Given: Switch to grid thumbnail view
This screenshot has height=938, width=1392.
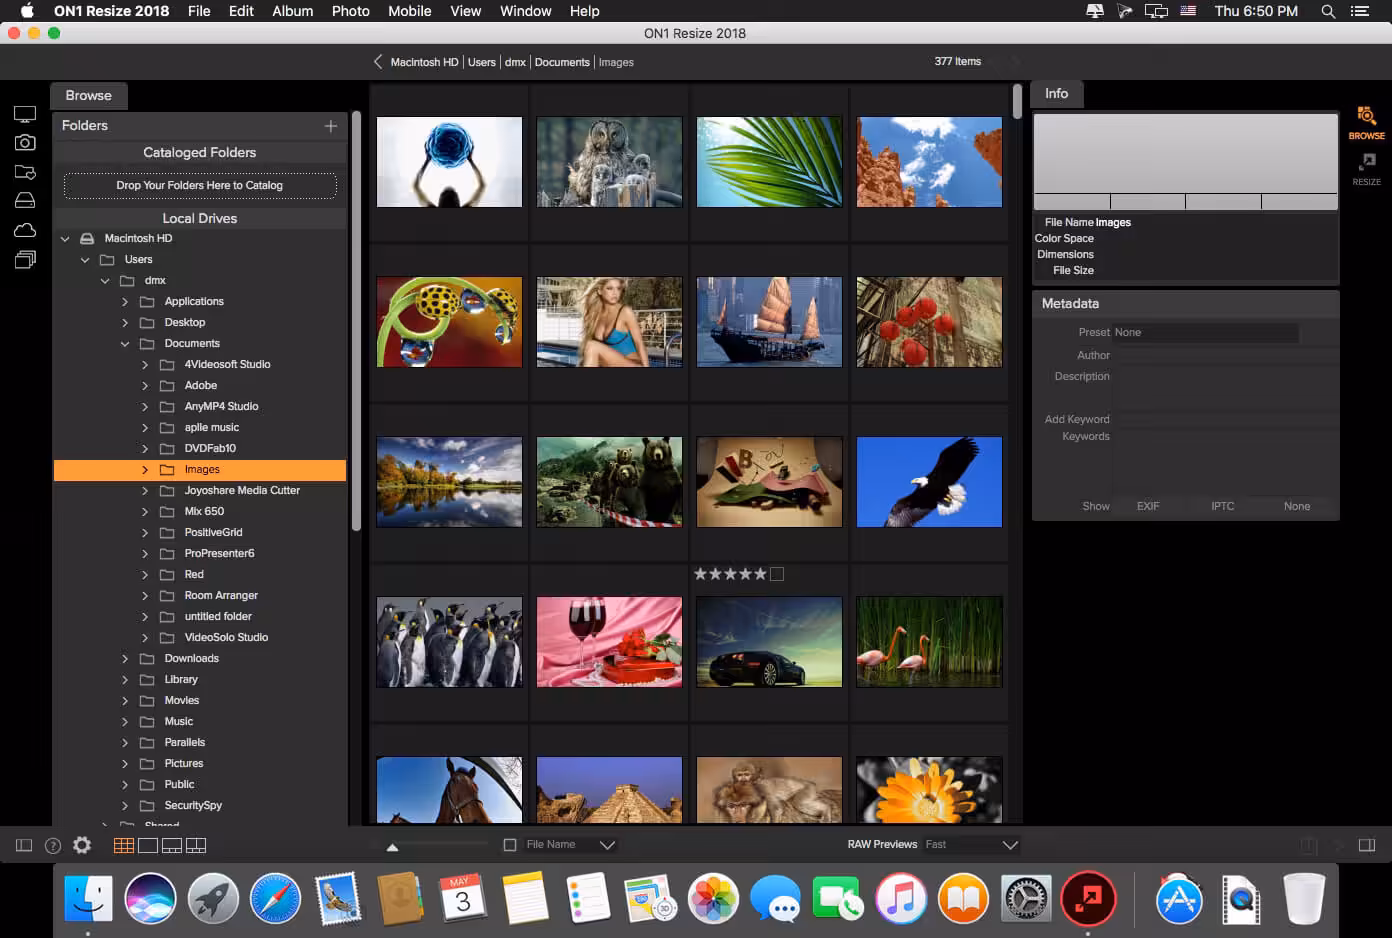Looking at the screenshot, I should [124, 846].
